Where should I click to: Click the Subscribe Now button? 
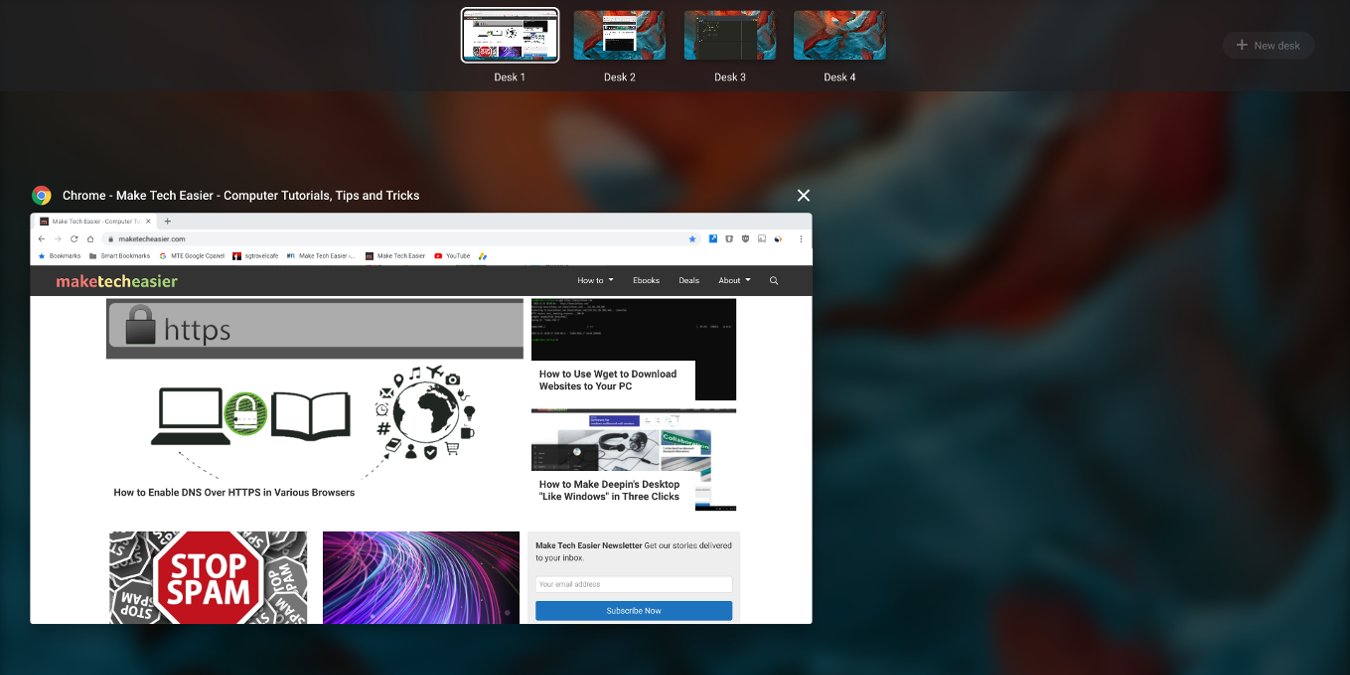(633, 610)
